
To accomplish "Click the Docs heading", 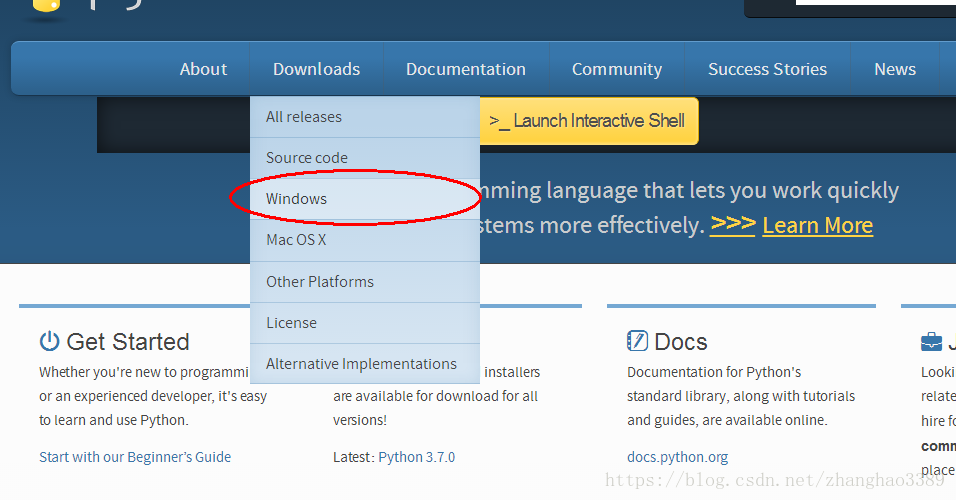I will pyautogui.click(x=680, y=341).
